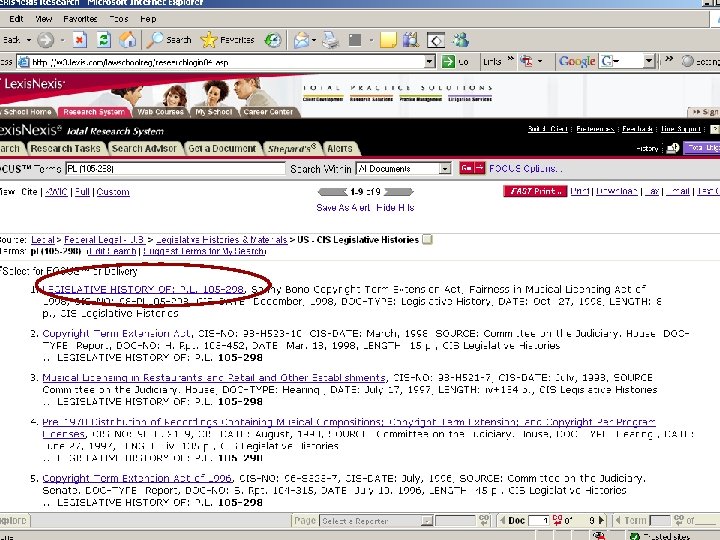Select the Hide Hits link

pyautogui.click(x=395, y=208)
